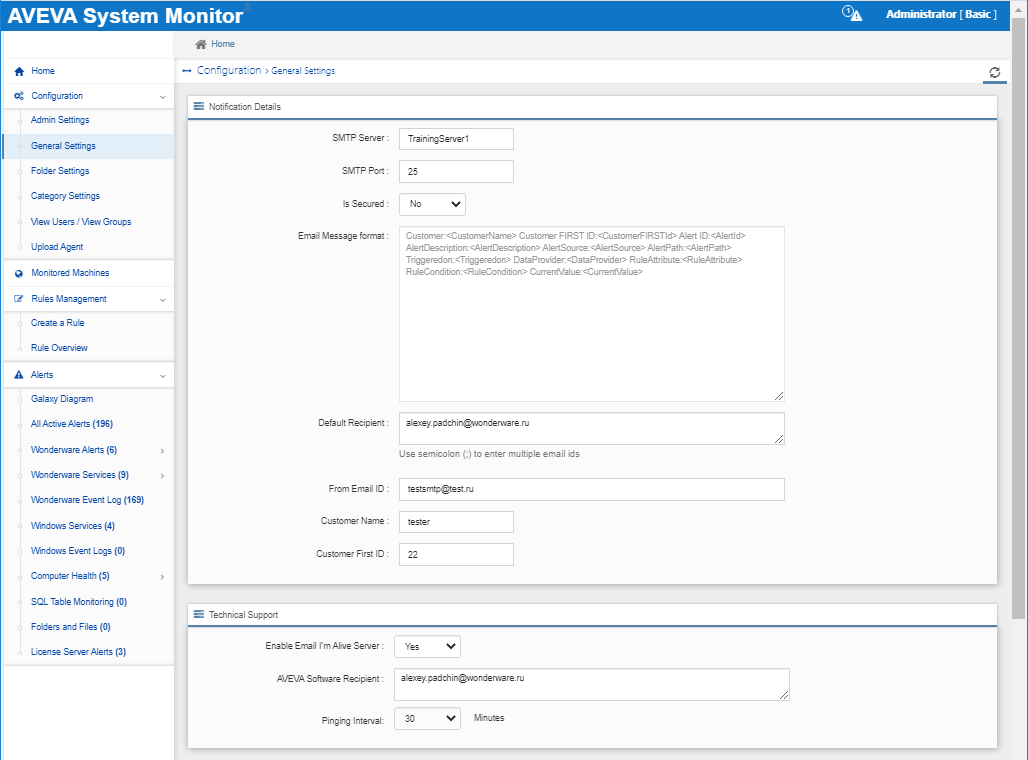Click the Email Message format resize handle
The image size is (1028, 760).
coord(779,396)
